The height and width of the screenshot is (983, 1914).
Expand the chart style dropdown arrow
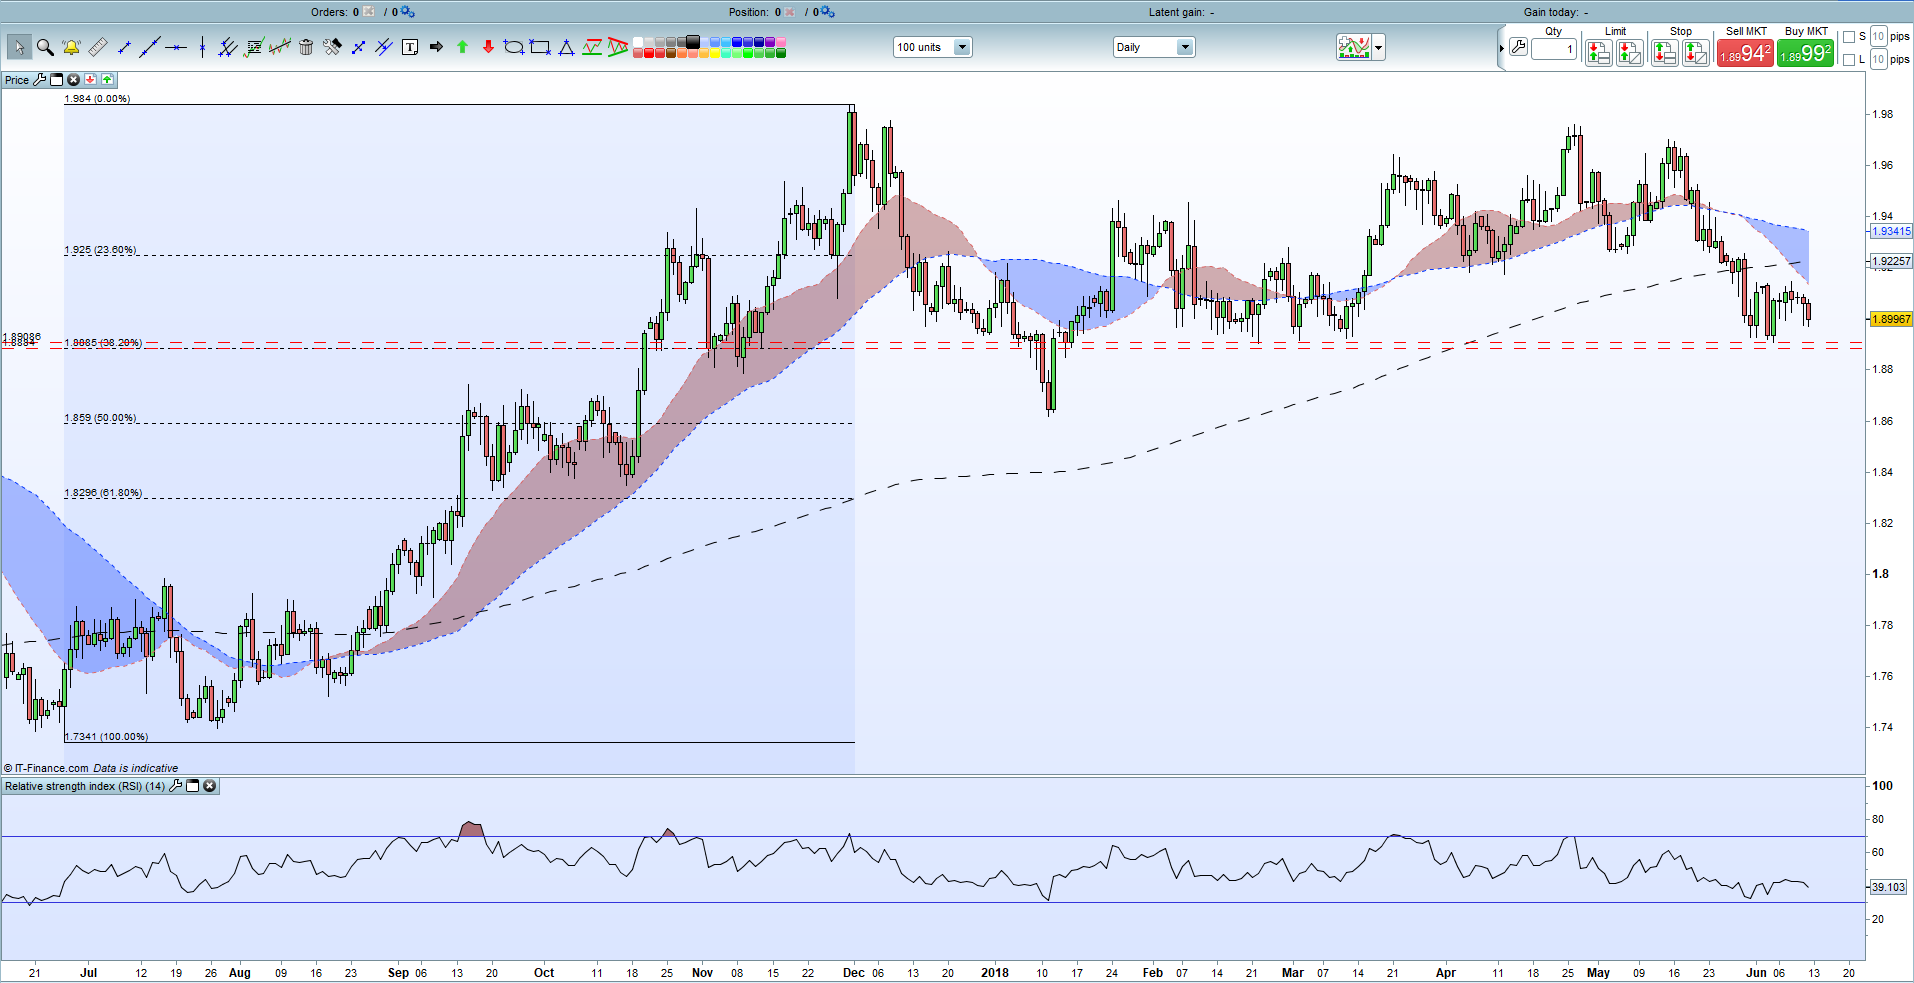pyautogui.click(x=1379, y=47)
